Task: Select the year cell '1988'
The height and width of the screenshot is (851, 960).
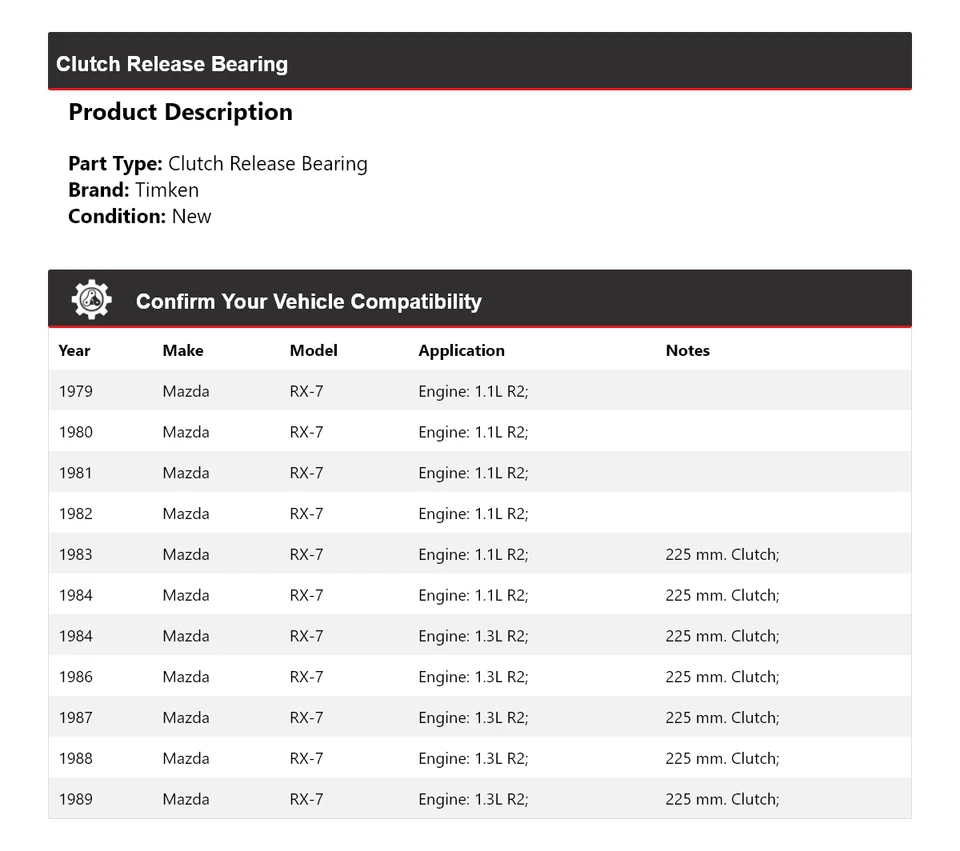Action: pyautogui.click(x=76, y=759)
